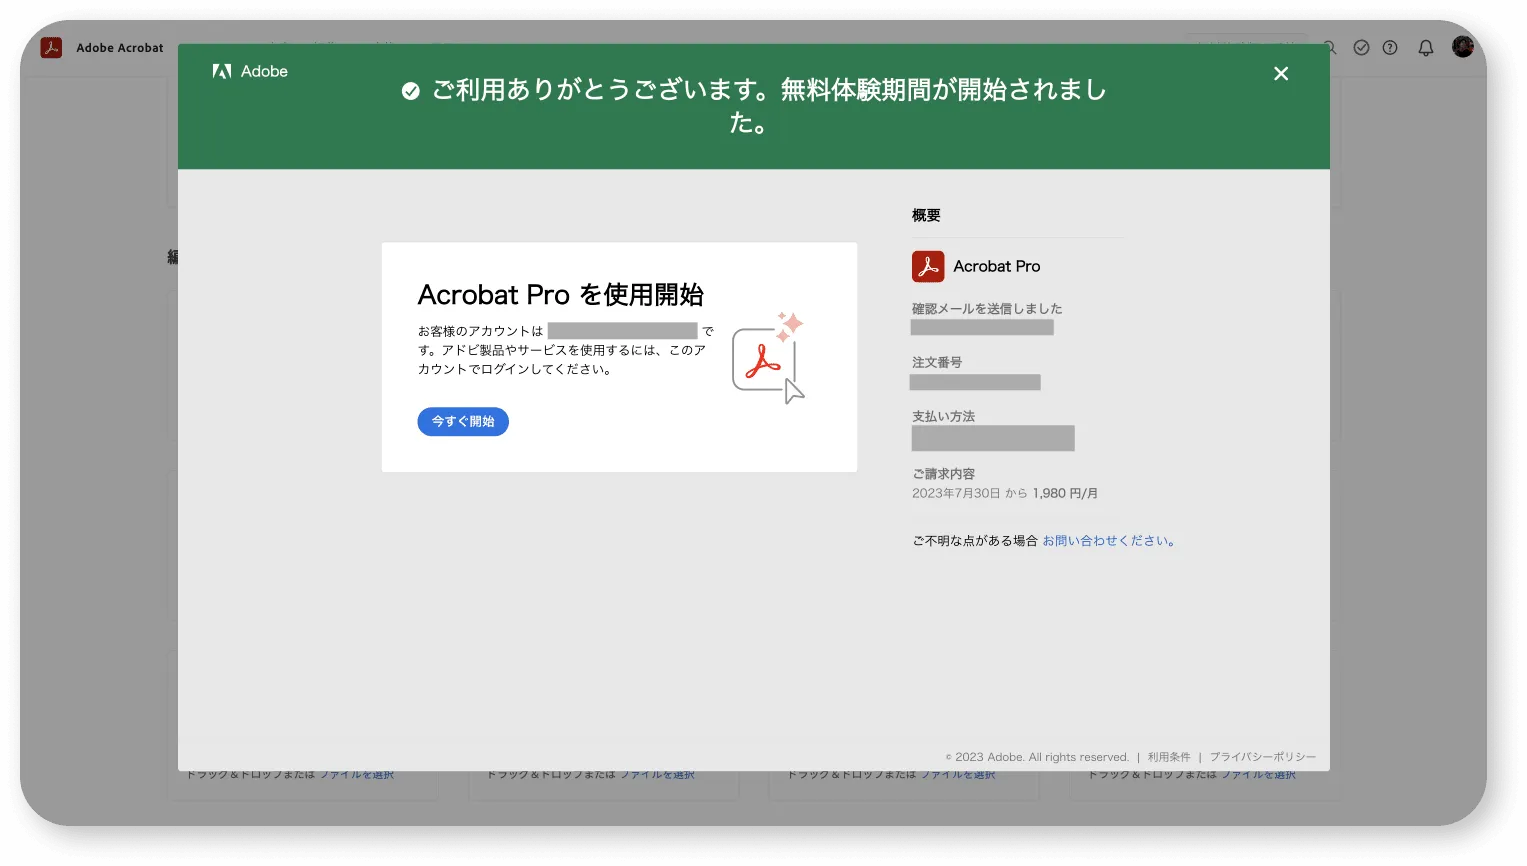Open the お問い合わせください link

pos(1110,541)
